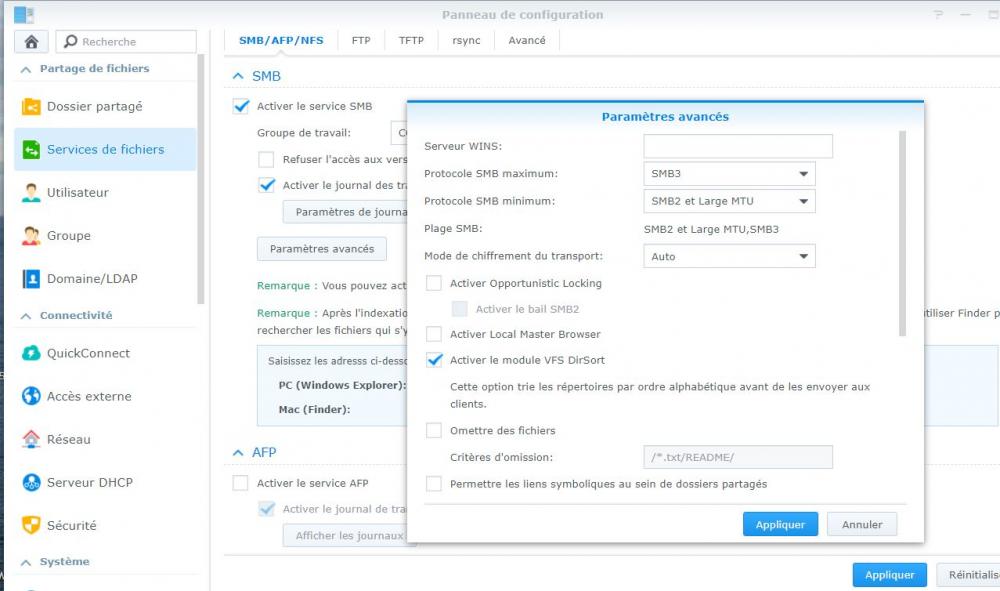Switch to the rsync tab
1000x591 pixels.
466,40
